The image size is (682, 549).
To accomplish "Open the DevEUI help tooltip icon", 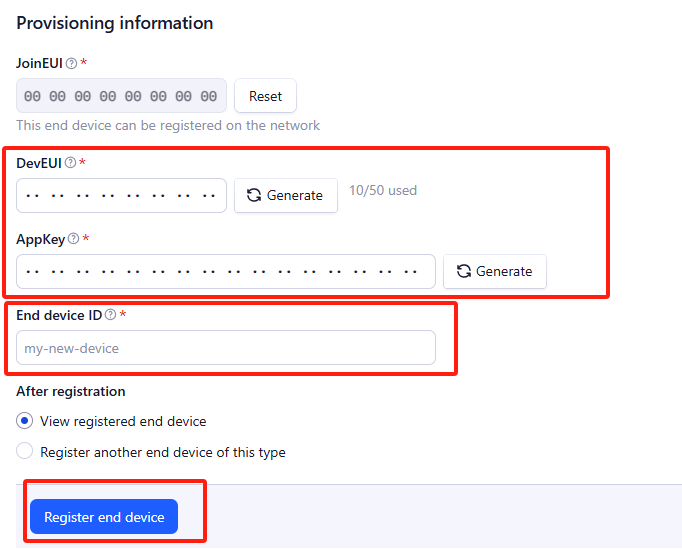I will click(70, 163).
